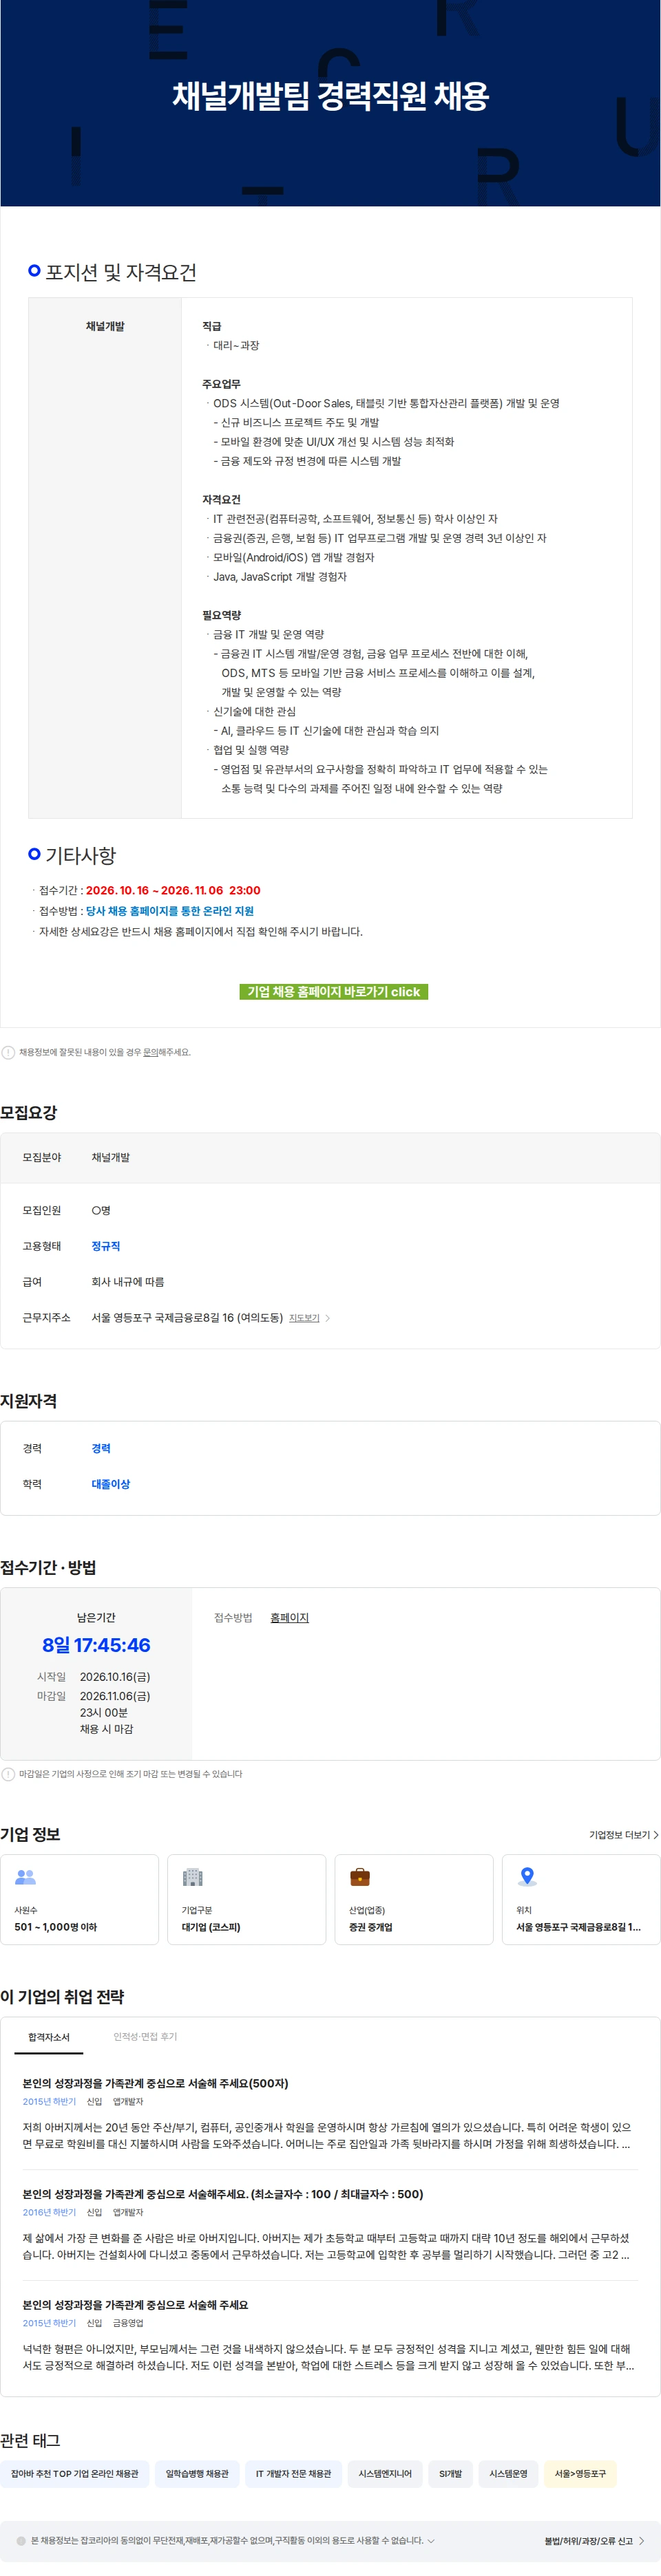661x2576 pixels.
Task: Click the 시스템엔지니어 tag
Action: [x=385, y=2474]
